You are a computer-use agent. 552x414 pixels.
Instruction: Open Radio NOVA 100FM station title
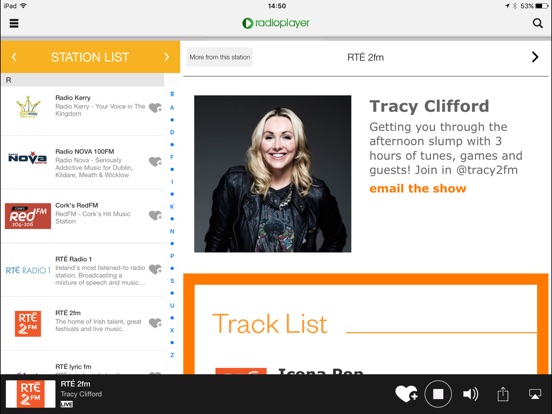tap(85, 151)
